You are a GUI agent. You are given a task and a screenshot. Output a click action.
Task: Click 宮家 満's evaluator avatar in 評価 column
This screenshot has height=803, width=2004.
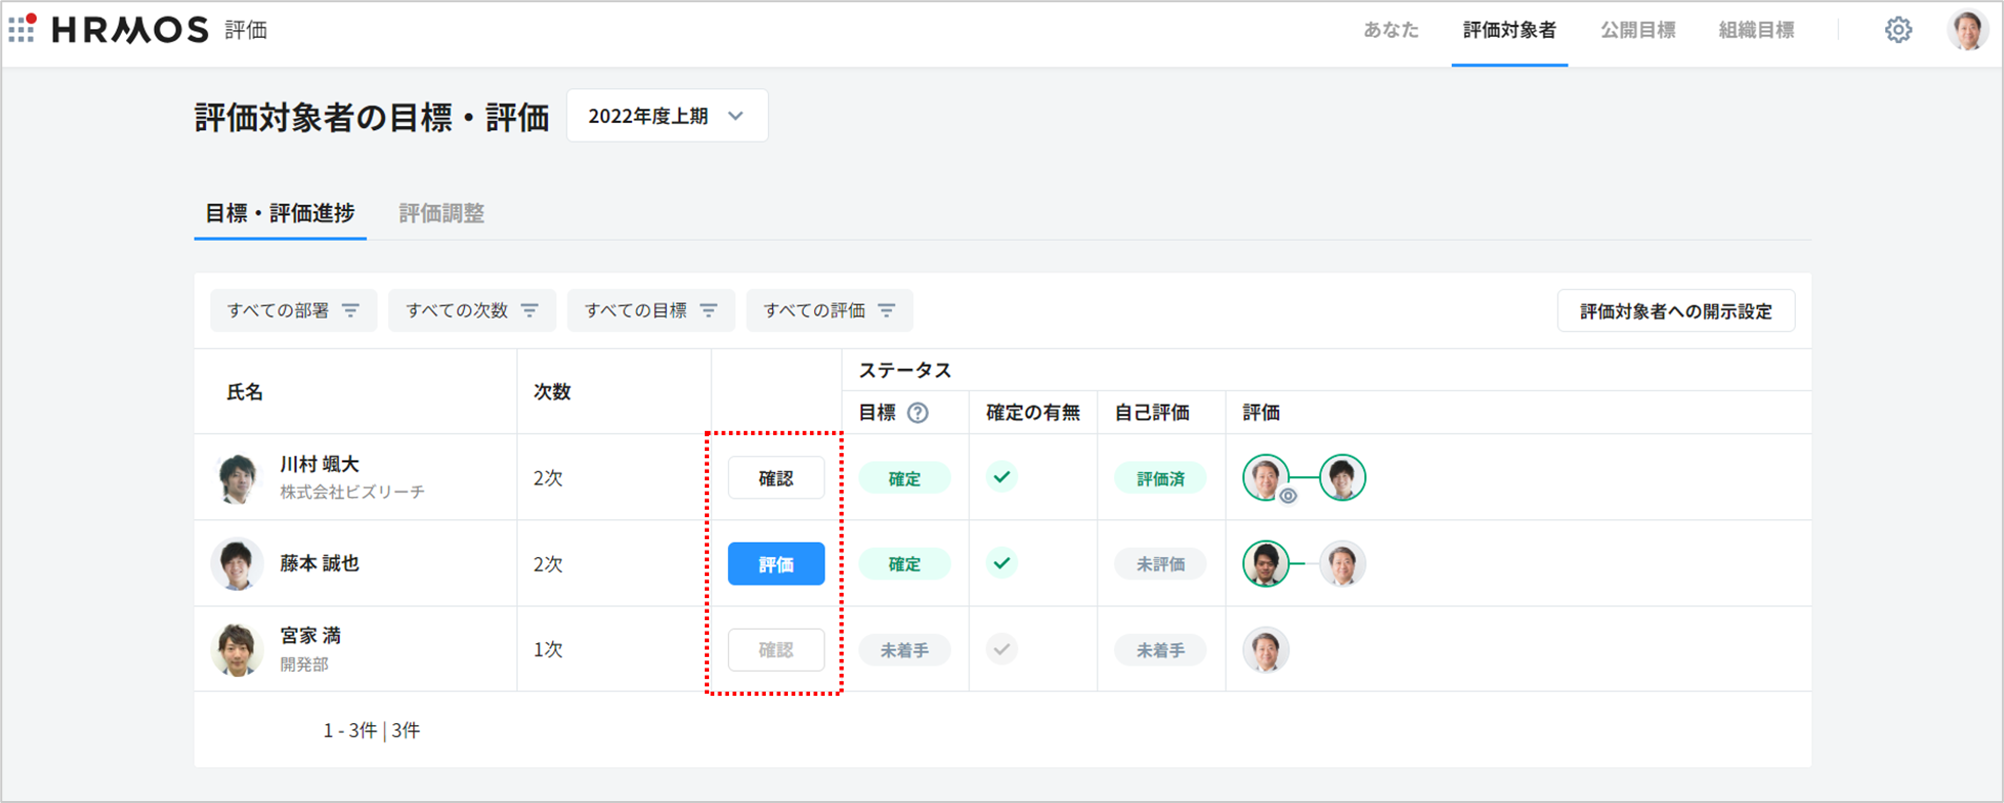1265,650
